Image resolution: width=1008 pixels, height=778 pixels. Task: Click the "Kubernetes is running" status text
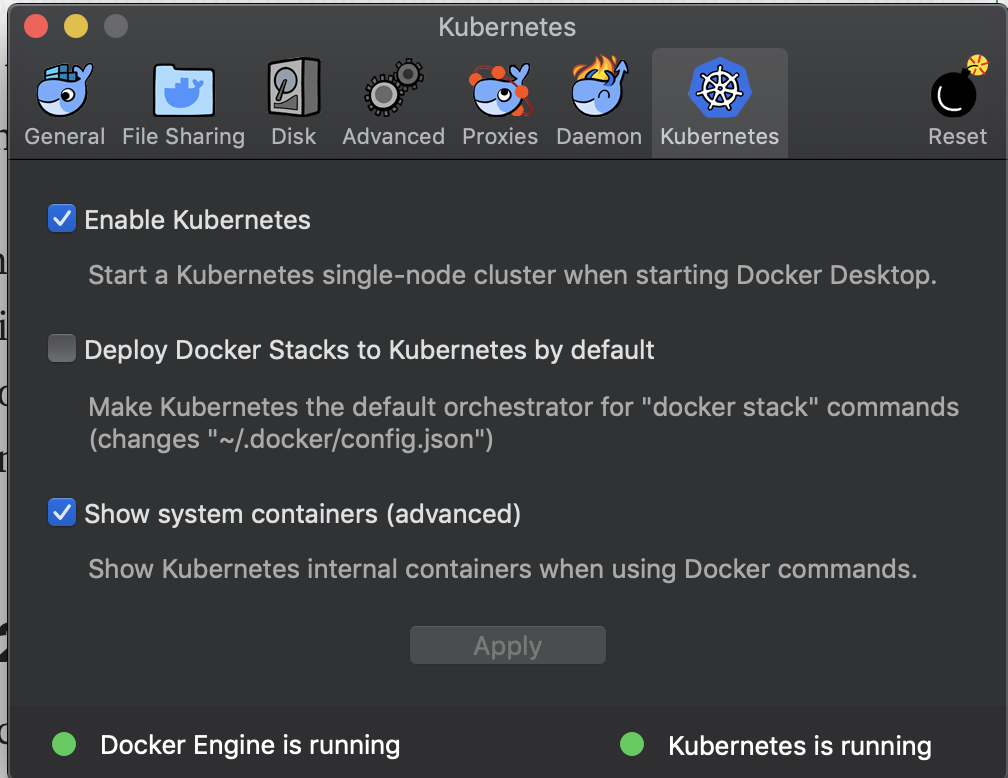[x=799, y=746]
